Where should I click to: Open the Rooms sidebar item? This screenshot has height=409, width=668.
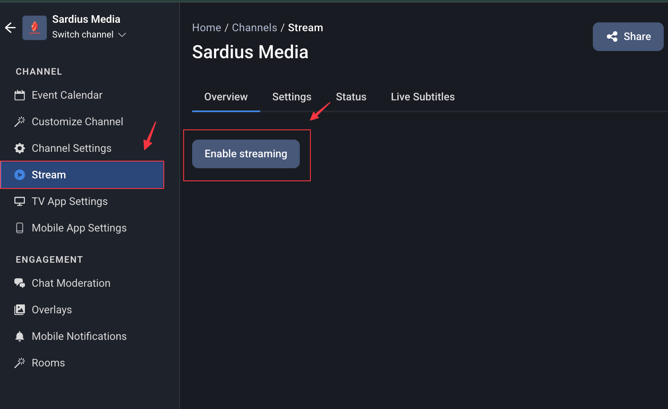tap(48, 363)
